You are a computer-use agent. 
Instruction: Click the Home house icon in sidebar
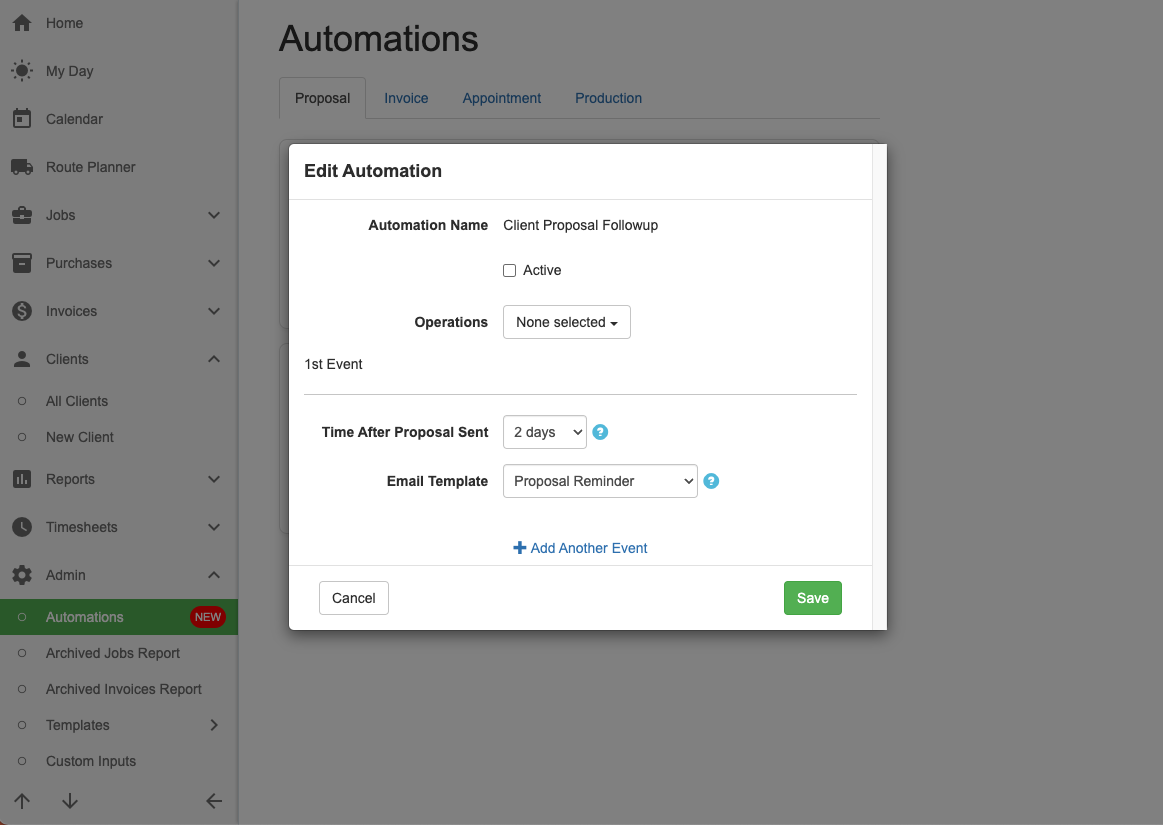click(21, 23)
